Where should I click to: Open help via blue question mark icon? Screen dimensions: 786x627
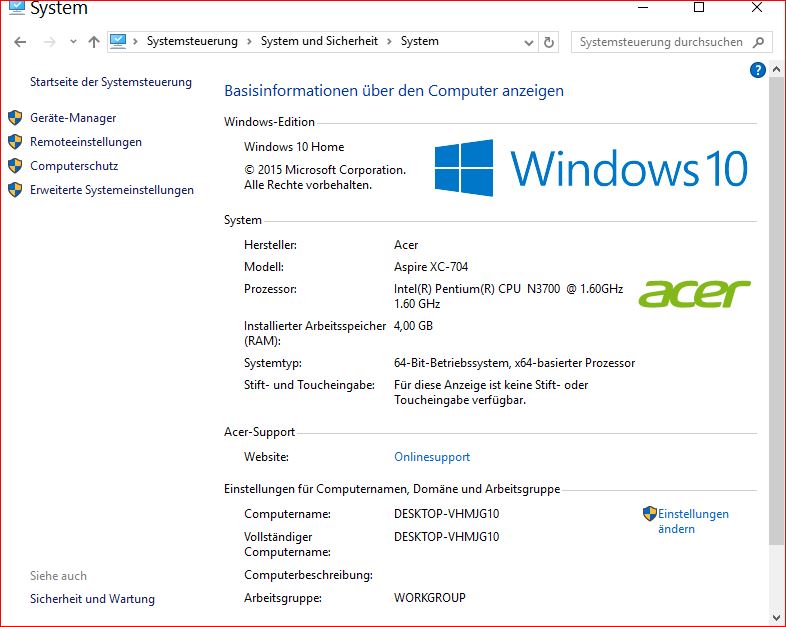click(x=757, y=70)
